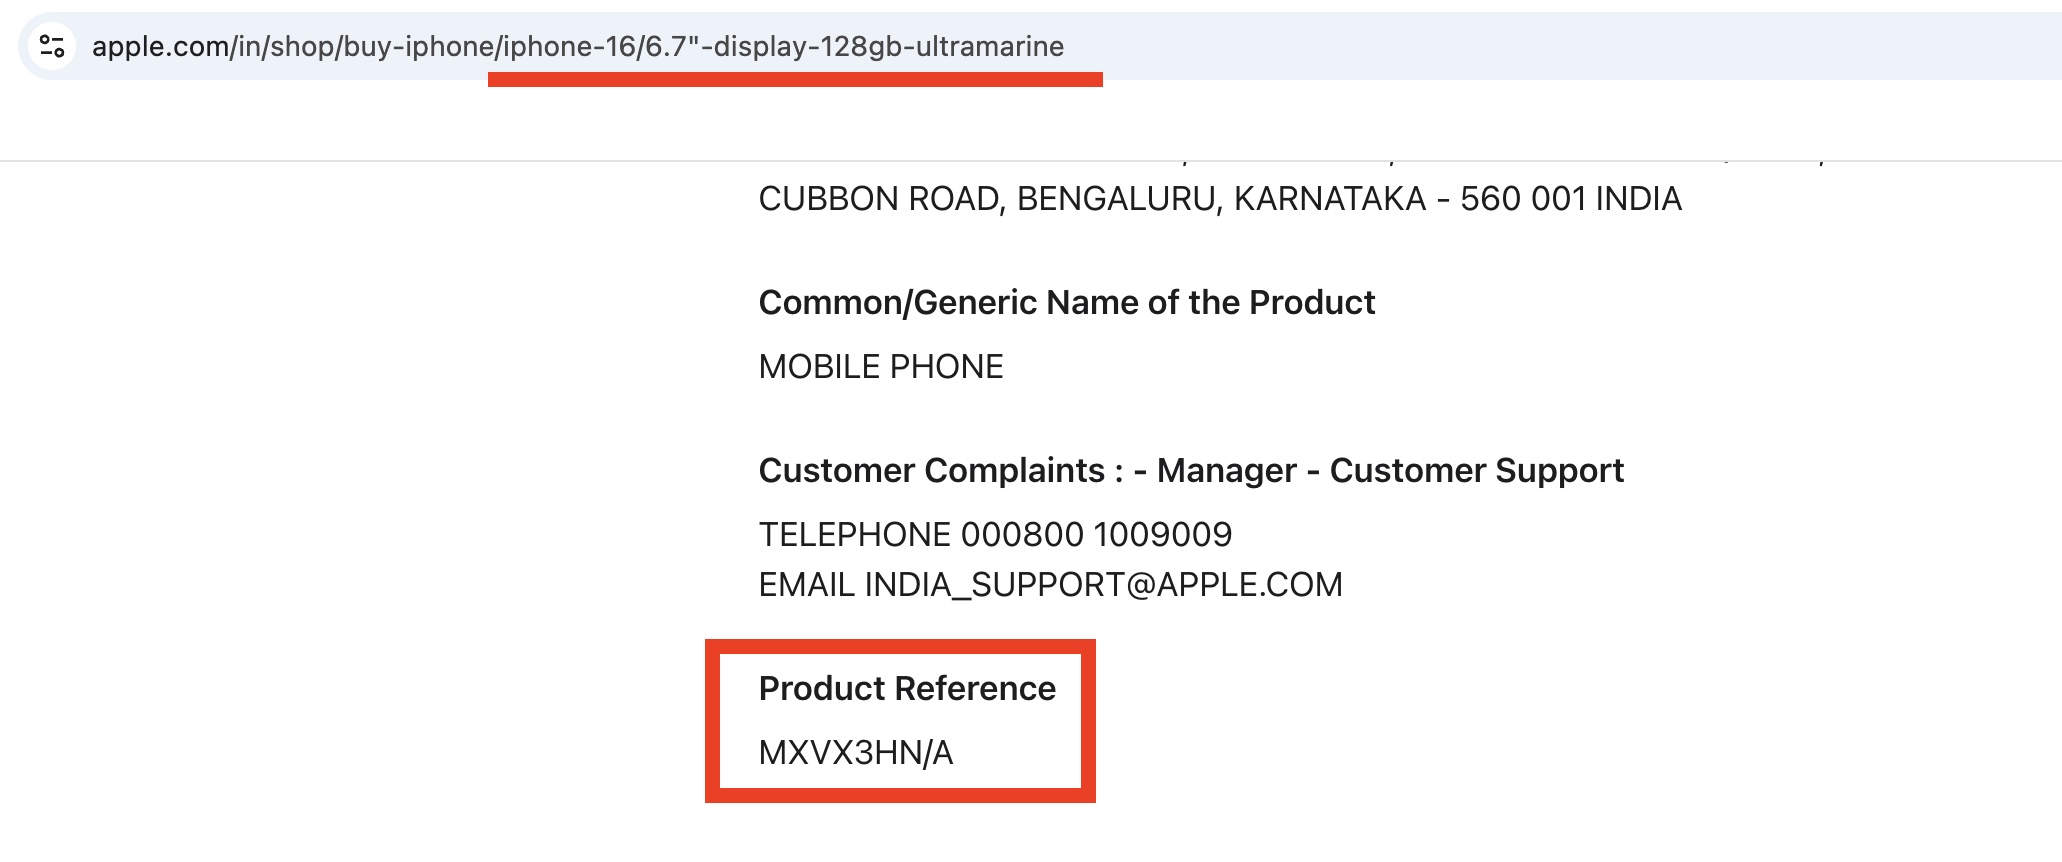
Task: Click the "Customer Complaints" heading text
Action: [x=931, y=470]
